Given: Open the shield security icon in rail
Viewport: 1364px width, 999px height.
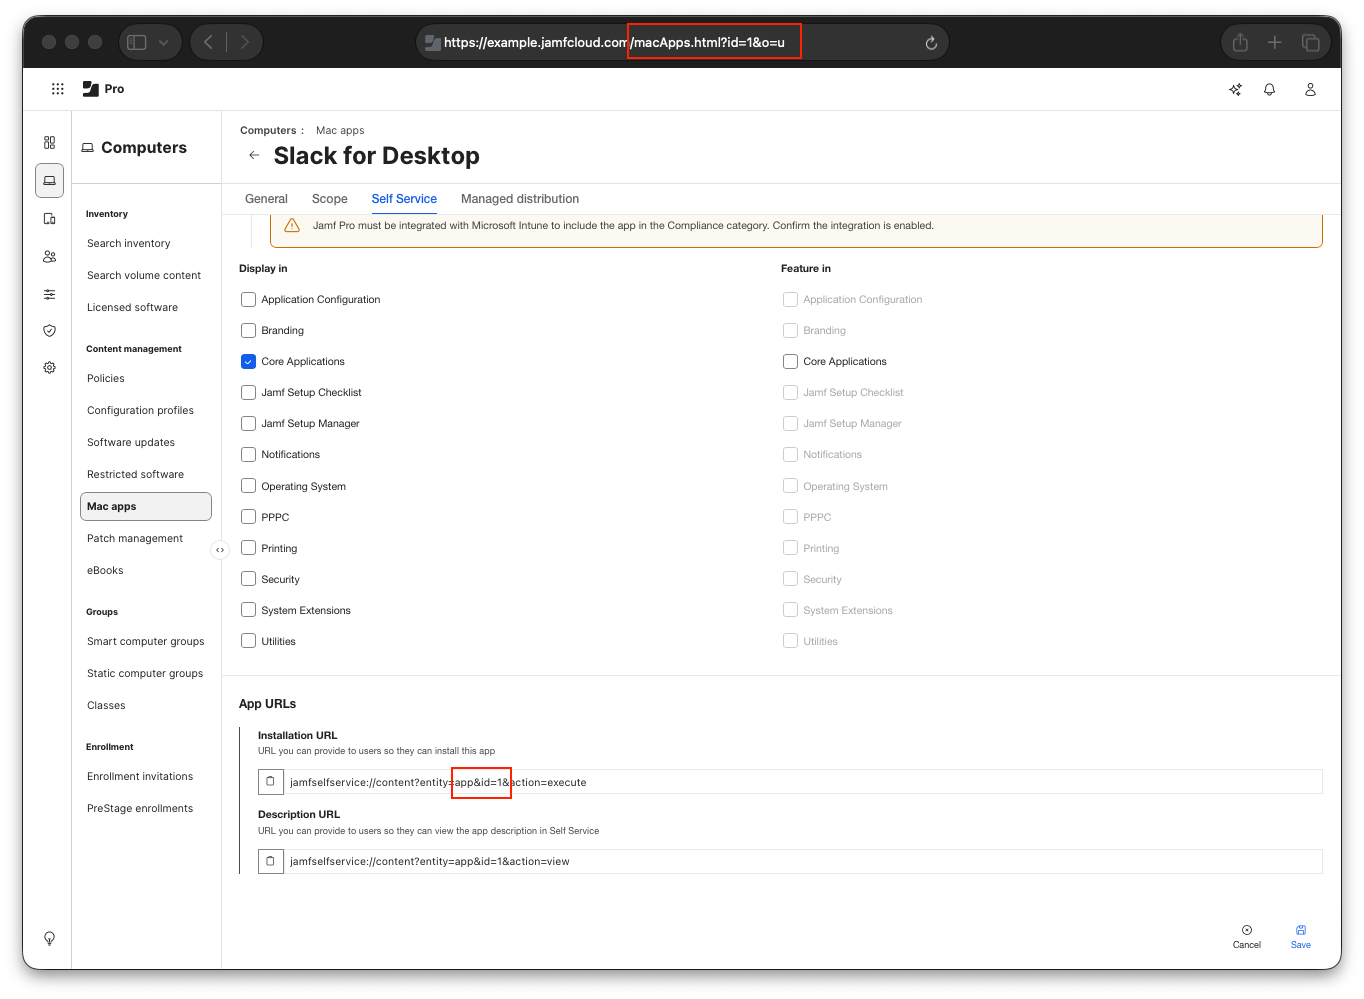Looking at the screenshot, I should tap(49, 331).
